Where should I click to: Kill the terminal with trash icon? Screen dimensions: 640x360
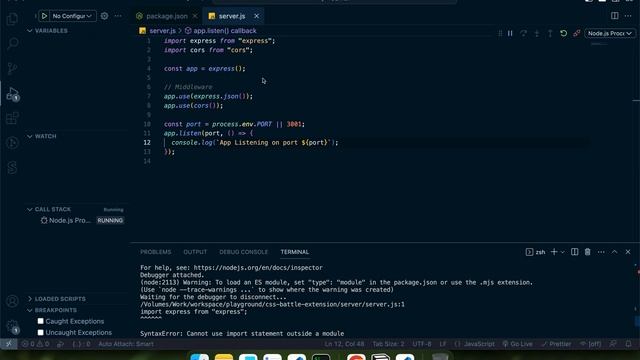click(x=587, y=252)
